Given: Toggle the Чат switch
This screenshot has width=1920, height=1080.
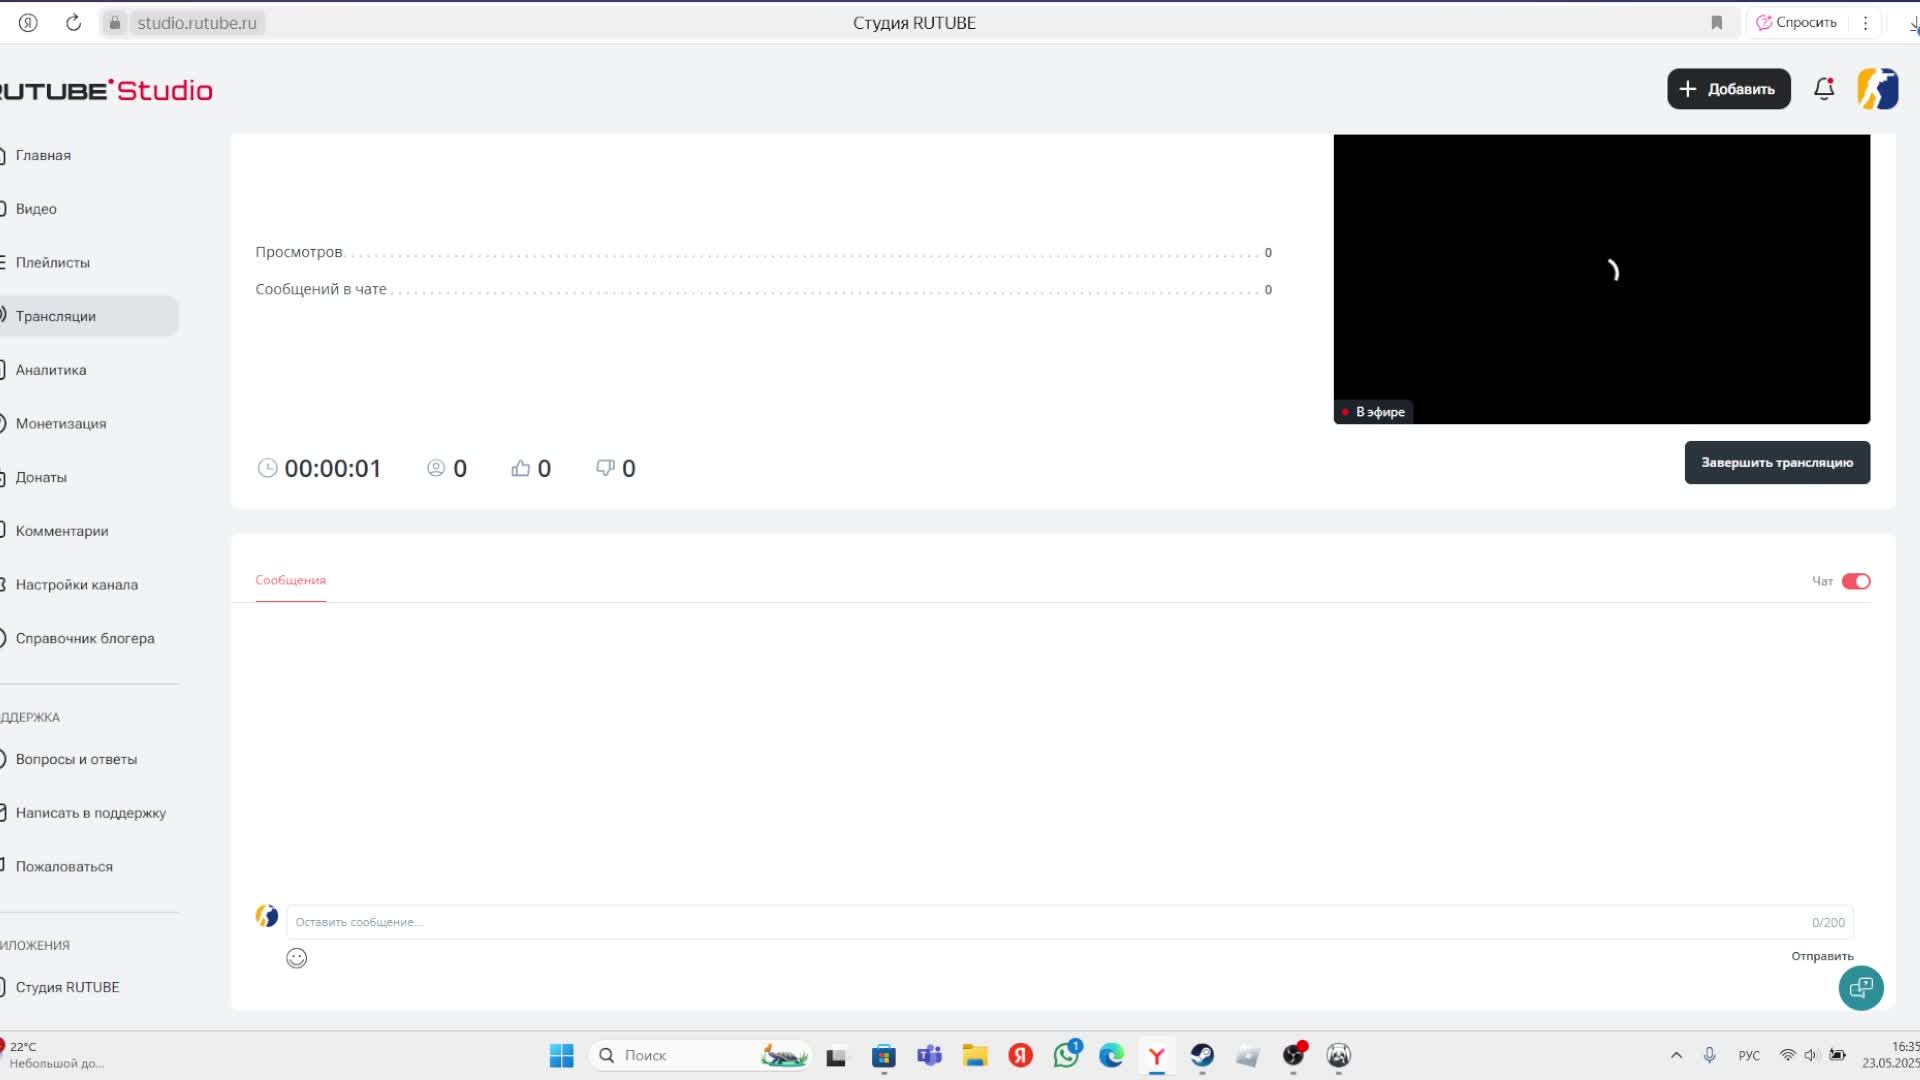Looking at the screenshot, I should [1856, 581].
